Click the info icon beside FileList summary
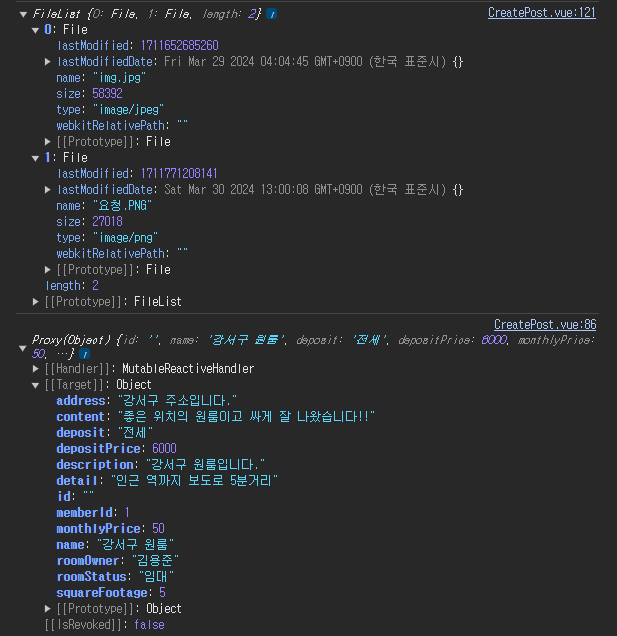The width and height of the screenshot is (617, 636). click(x=272, y=14)
